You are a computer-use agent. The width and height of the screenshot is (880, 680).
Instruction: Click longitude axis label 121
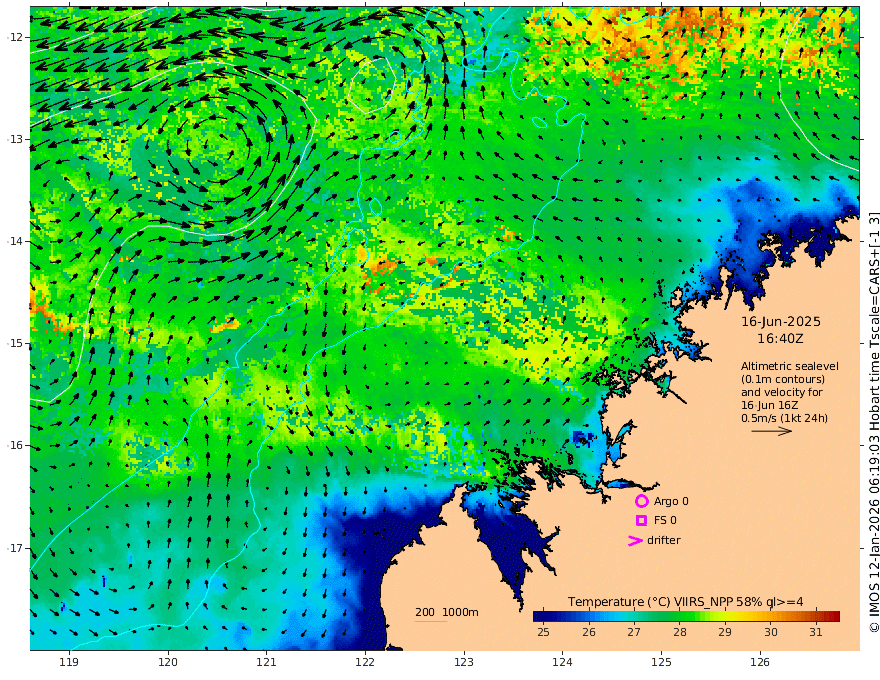(266, 662)
